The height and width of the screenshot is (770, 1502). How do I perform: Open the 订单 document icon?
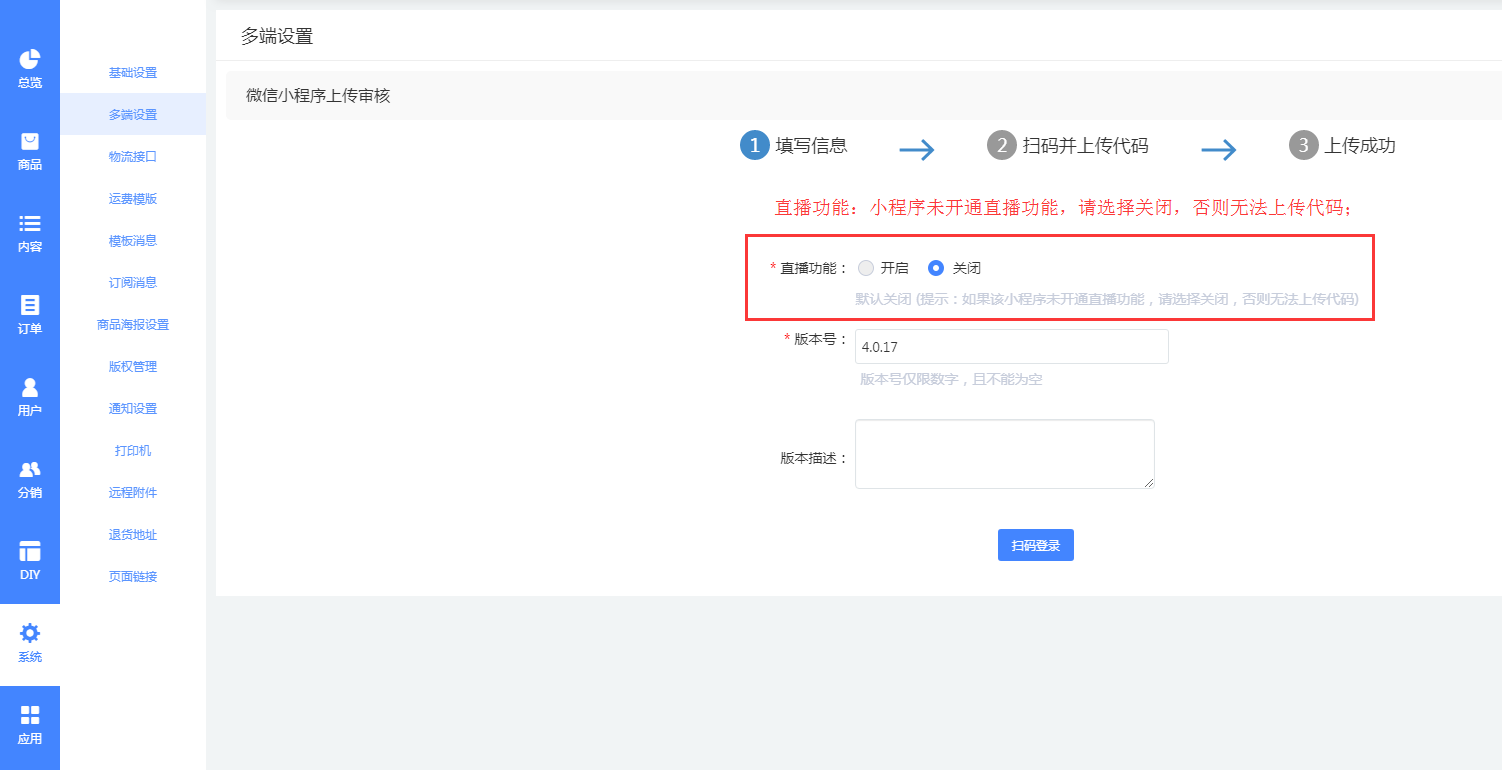(x=30, y=306)
